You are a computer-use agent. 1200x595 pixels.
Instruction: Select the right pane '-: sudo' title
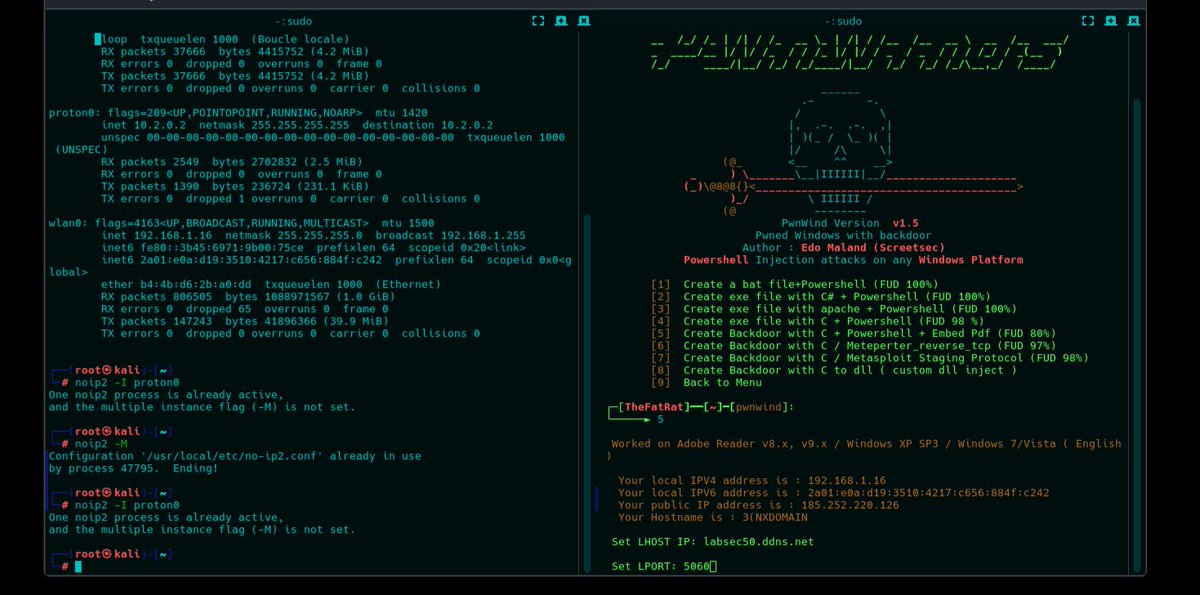coord(843,21)
